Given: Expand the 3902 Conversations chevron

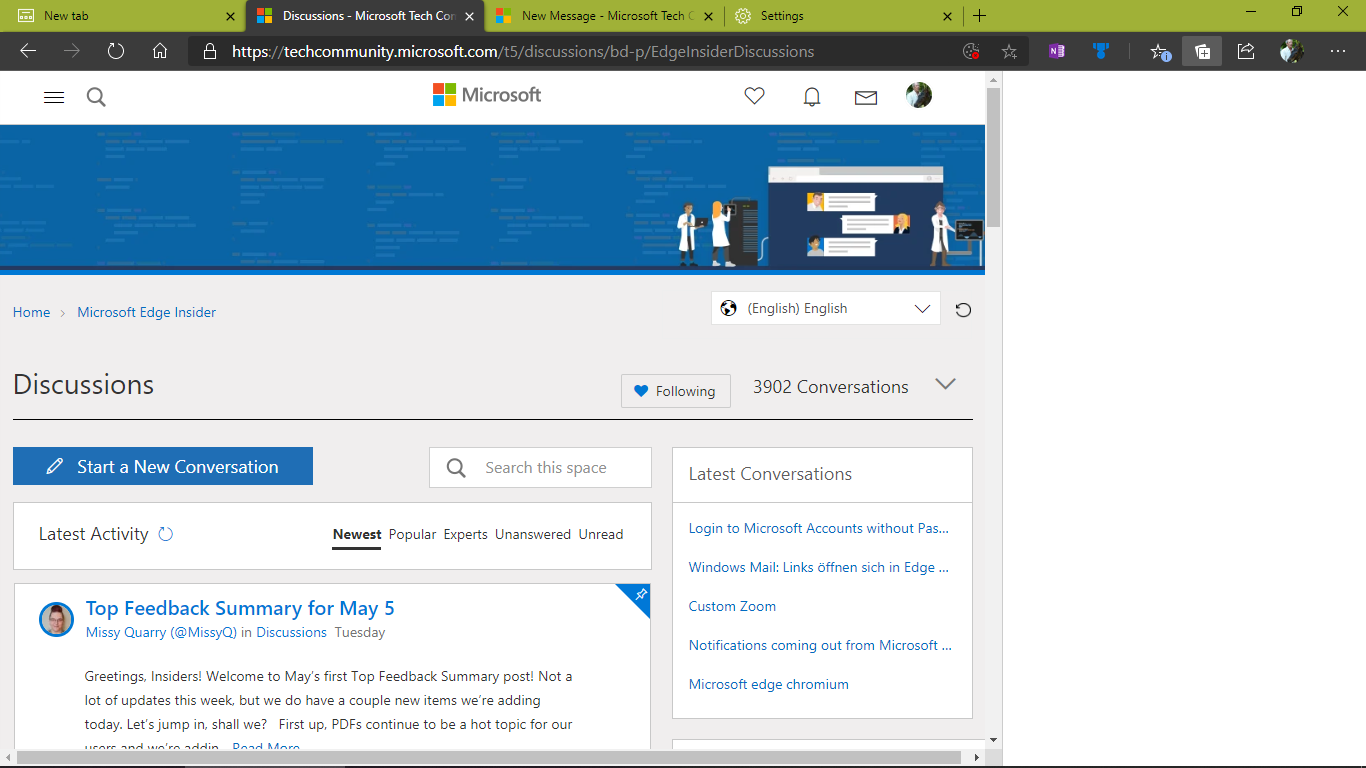Looking at the screenshot, I should 945,384.
